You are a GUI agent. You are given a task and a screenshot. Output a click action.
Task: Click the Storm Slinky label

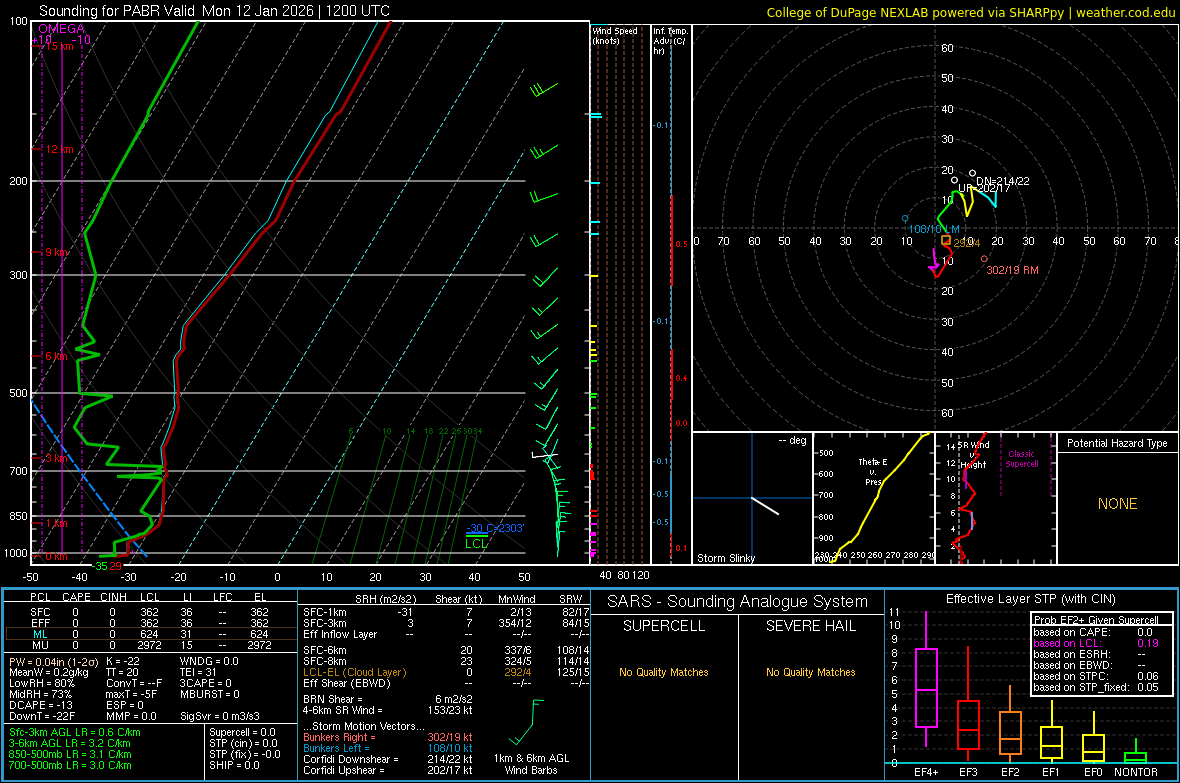725,558
